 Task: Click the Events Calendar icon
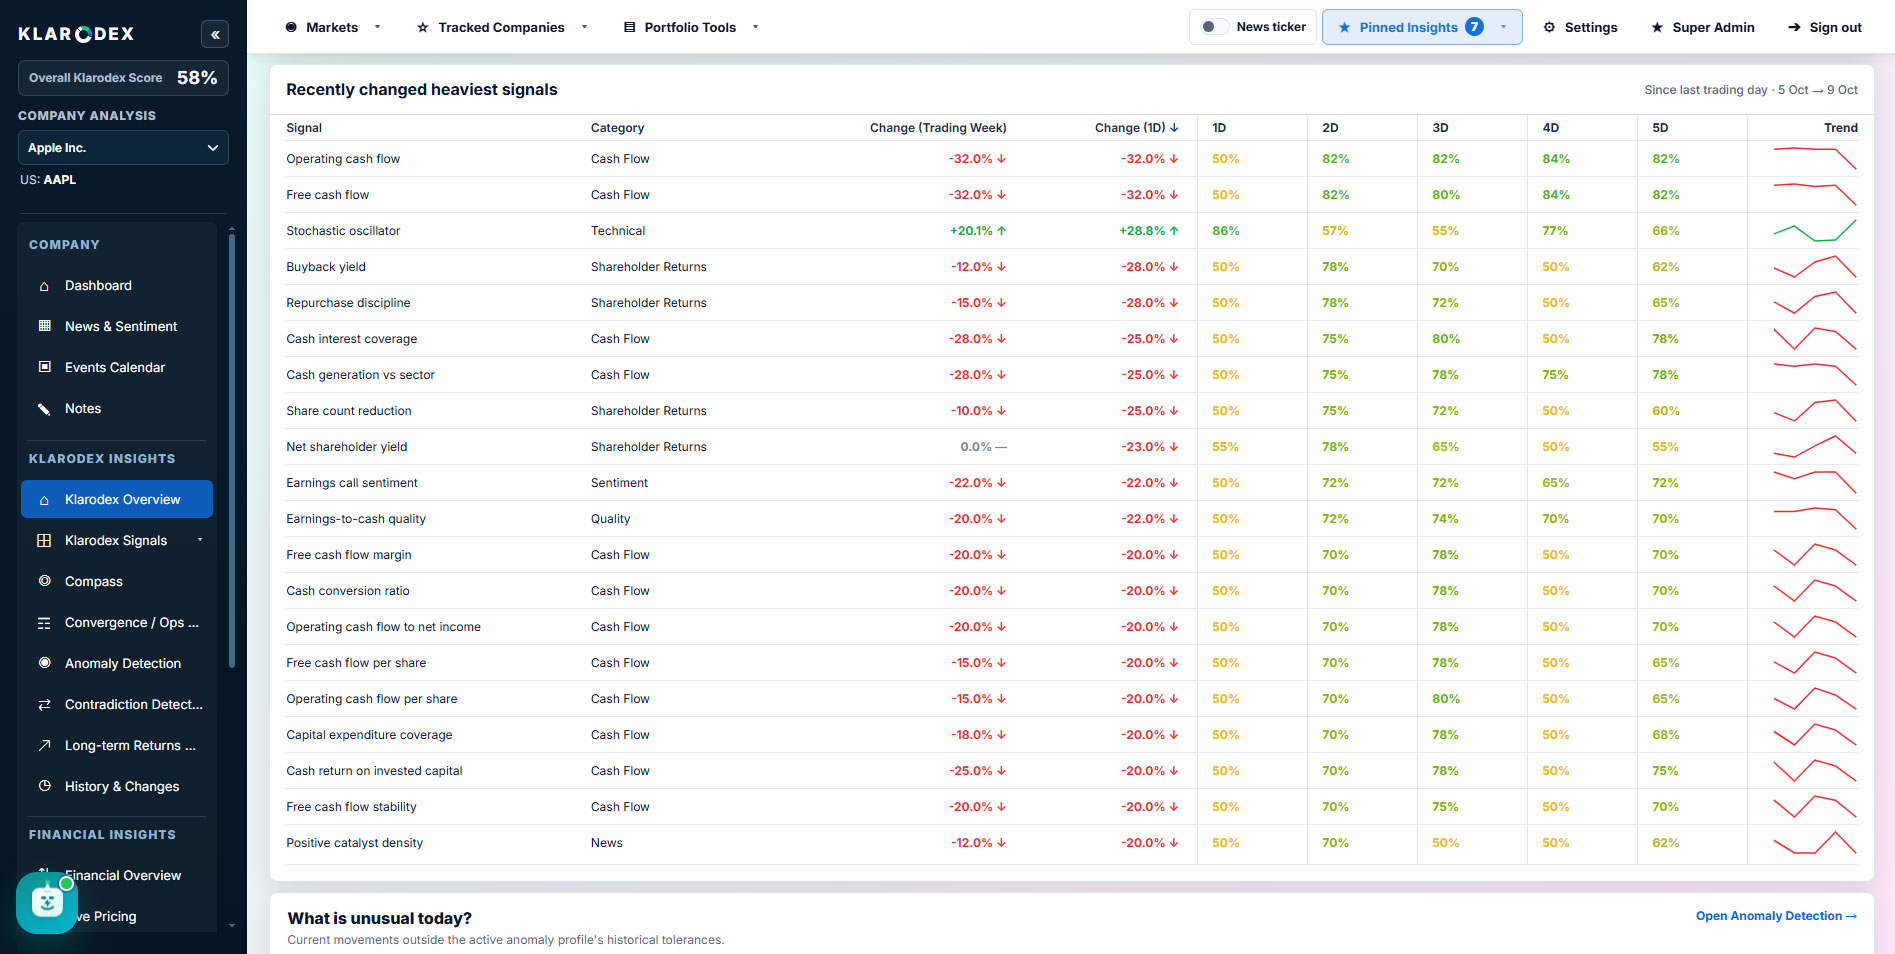(x=44, y=367)
